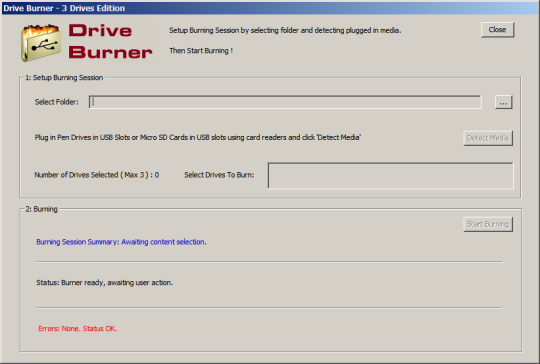Click 'Then Start Burning !' text
Screen dimensions: 540x364
pos(201,51)
